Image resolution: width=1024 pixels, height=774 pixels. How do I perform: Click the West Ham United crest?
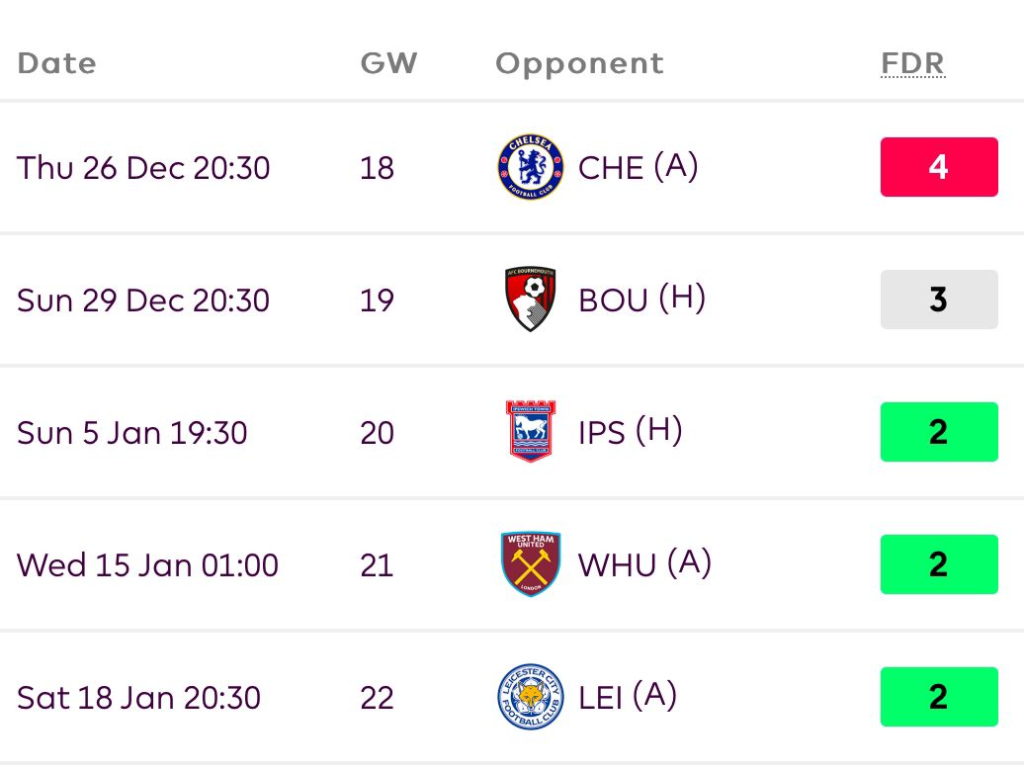point(530,564)
